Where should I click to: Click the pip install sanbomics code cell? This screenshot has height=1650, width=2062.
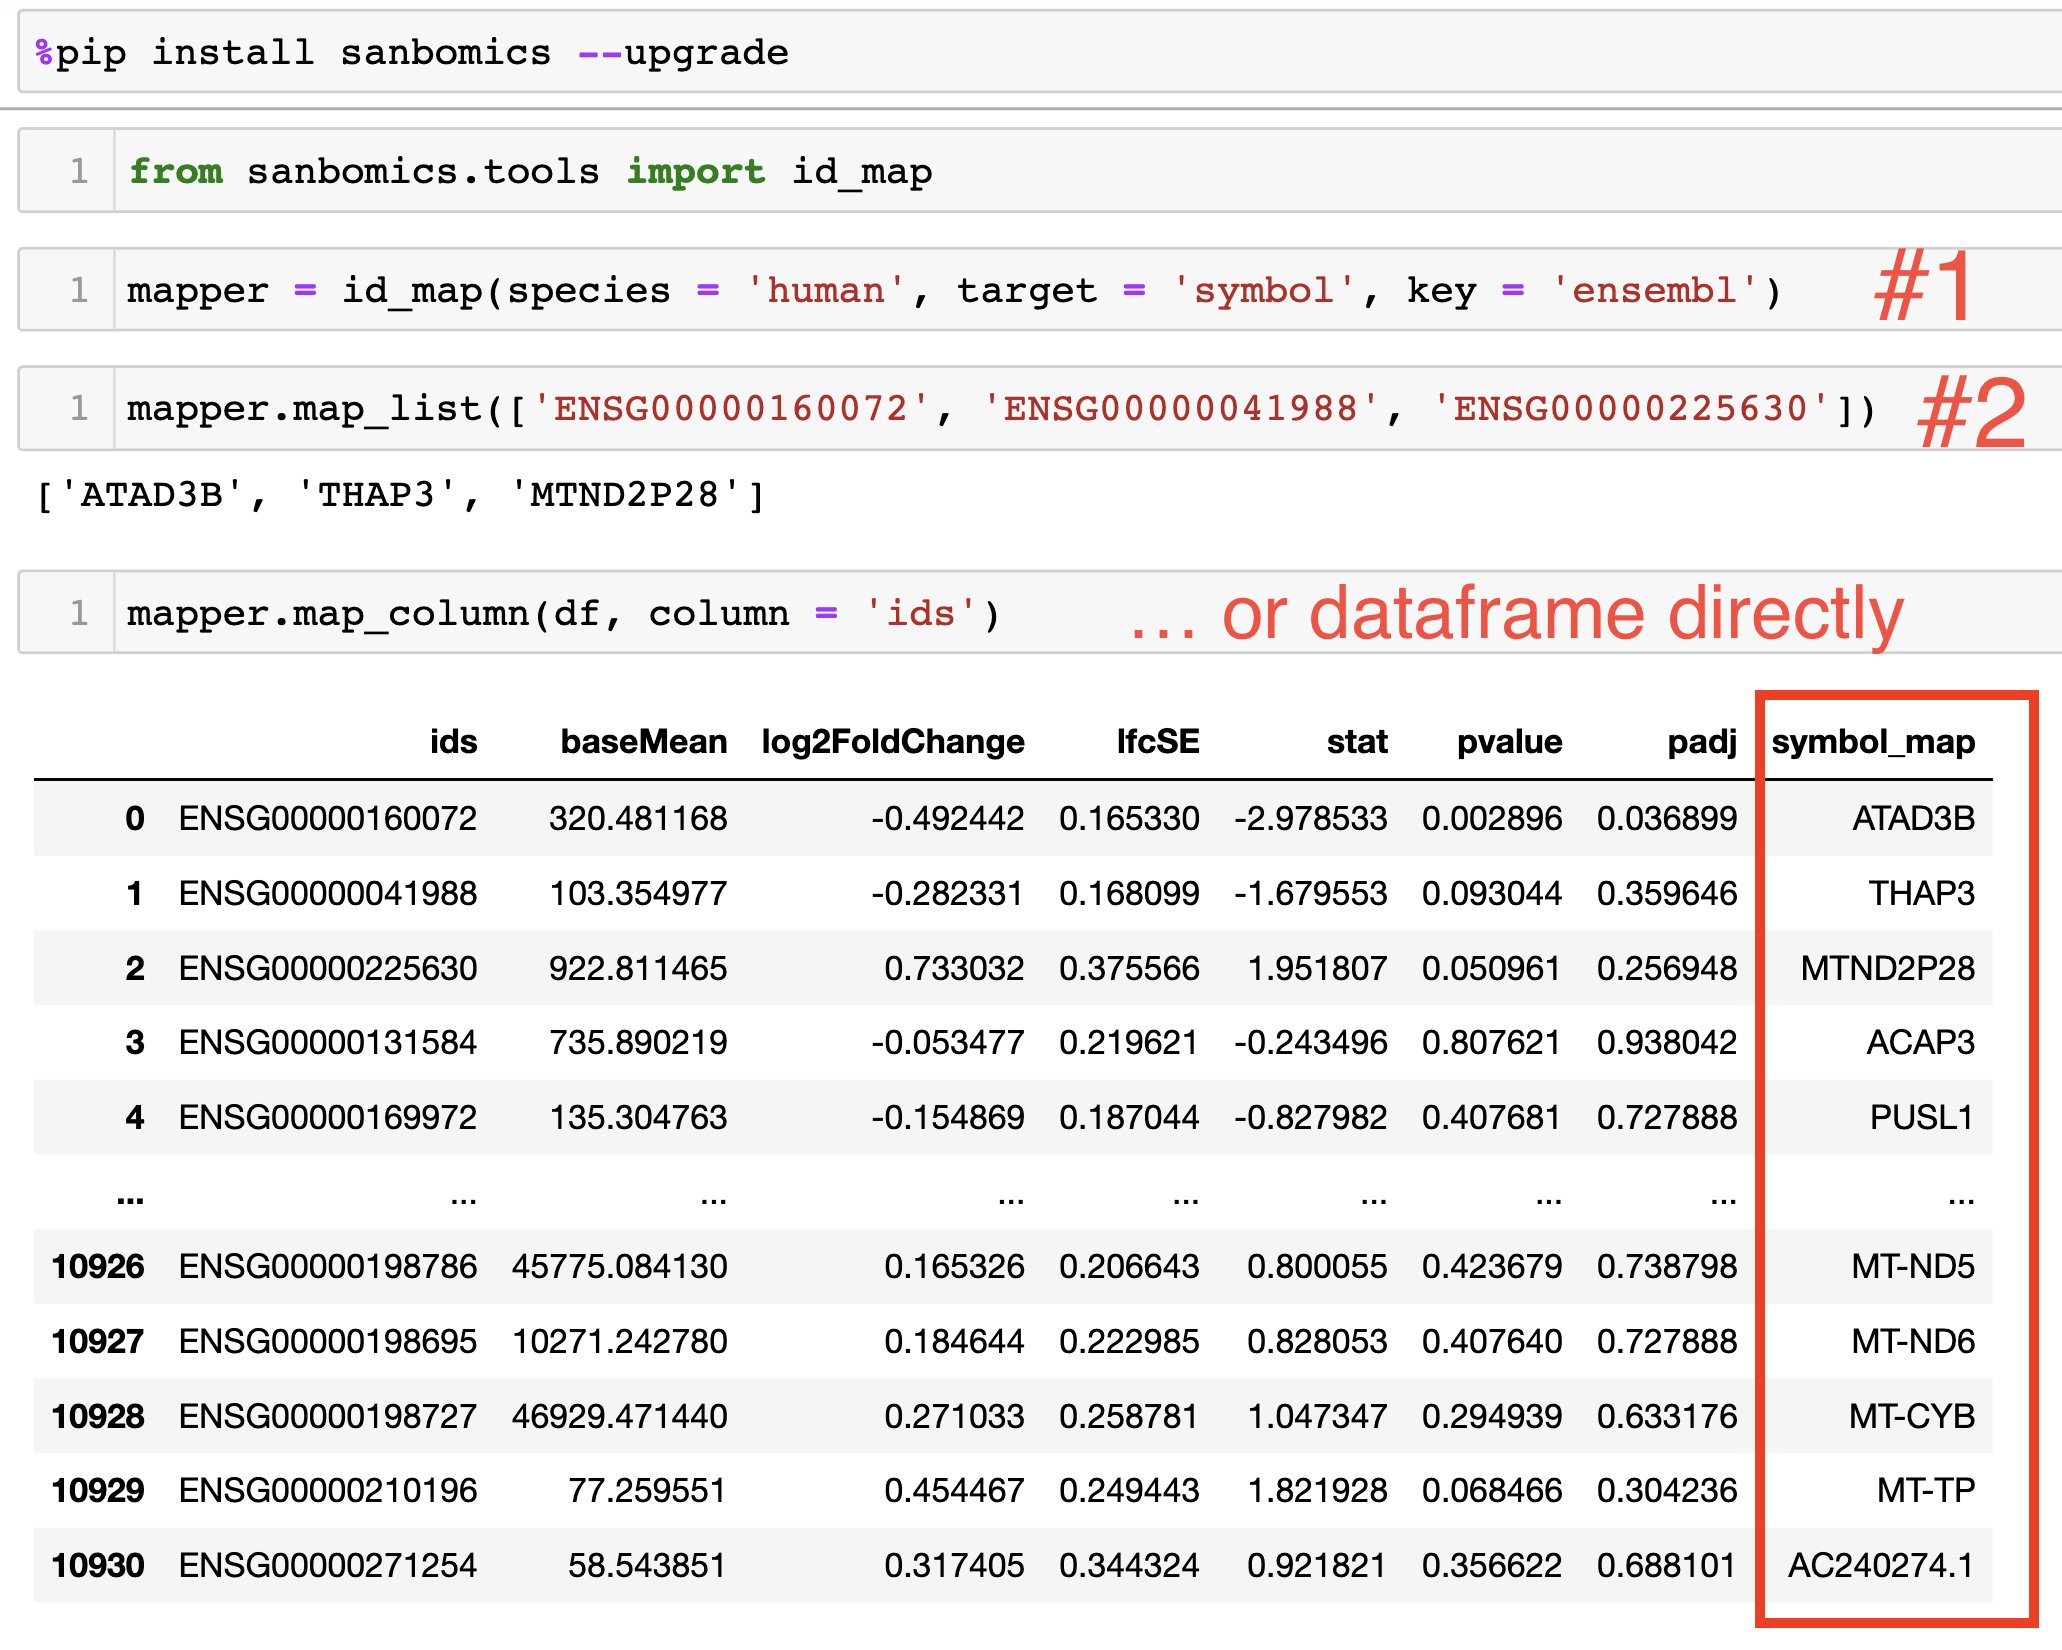click(x=1040, y=52)
